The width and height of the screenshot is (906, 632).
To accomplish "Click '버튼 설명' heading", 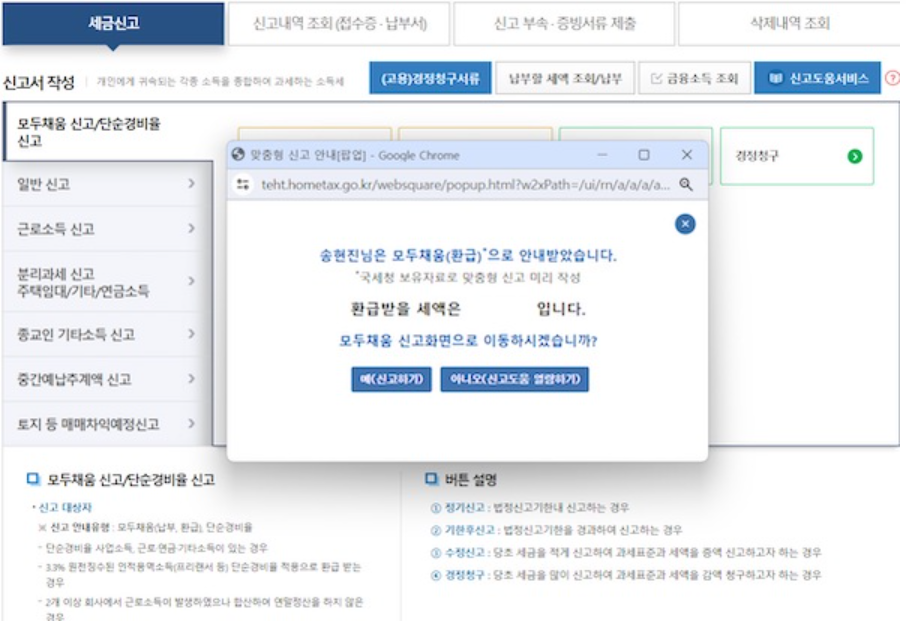I will coord(470,479).
